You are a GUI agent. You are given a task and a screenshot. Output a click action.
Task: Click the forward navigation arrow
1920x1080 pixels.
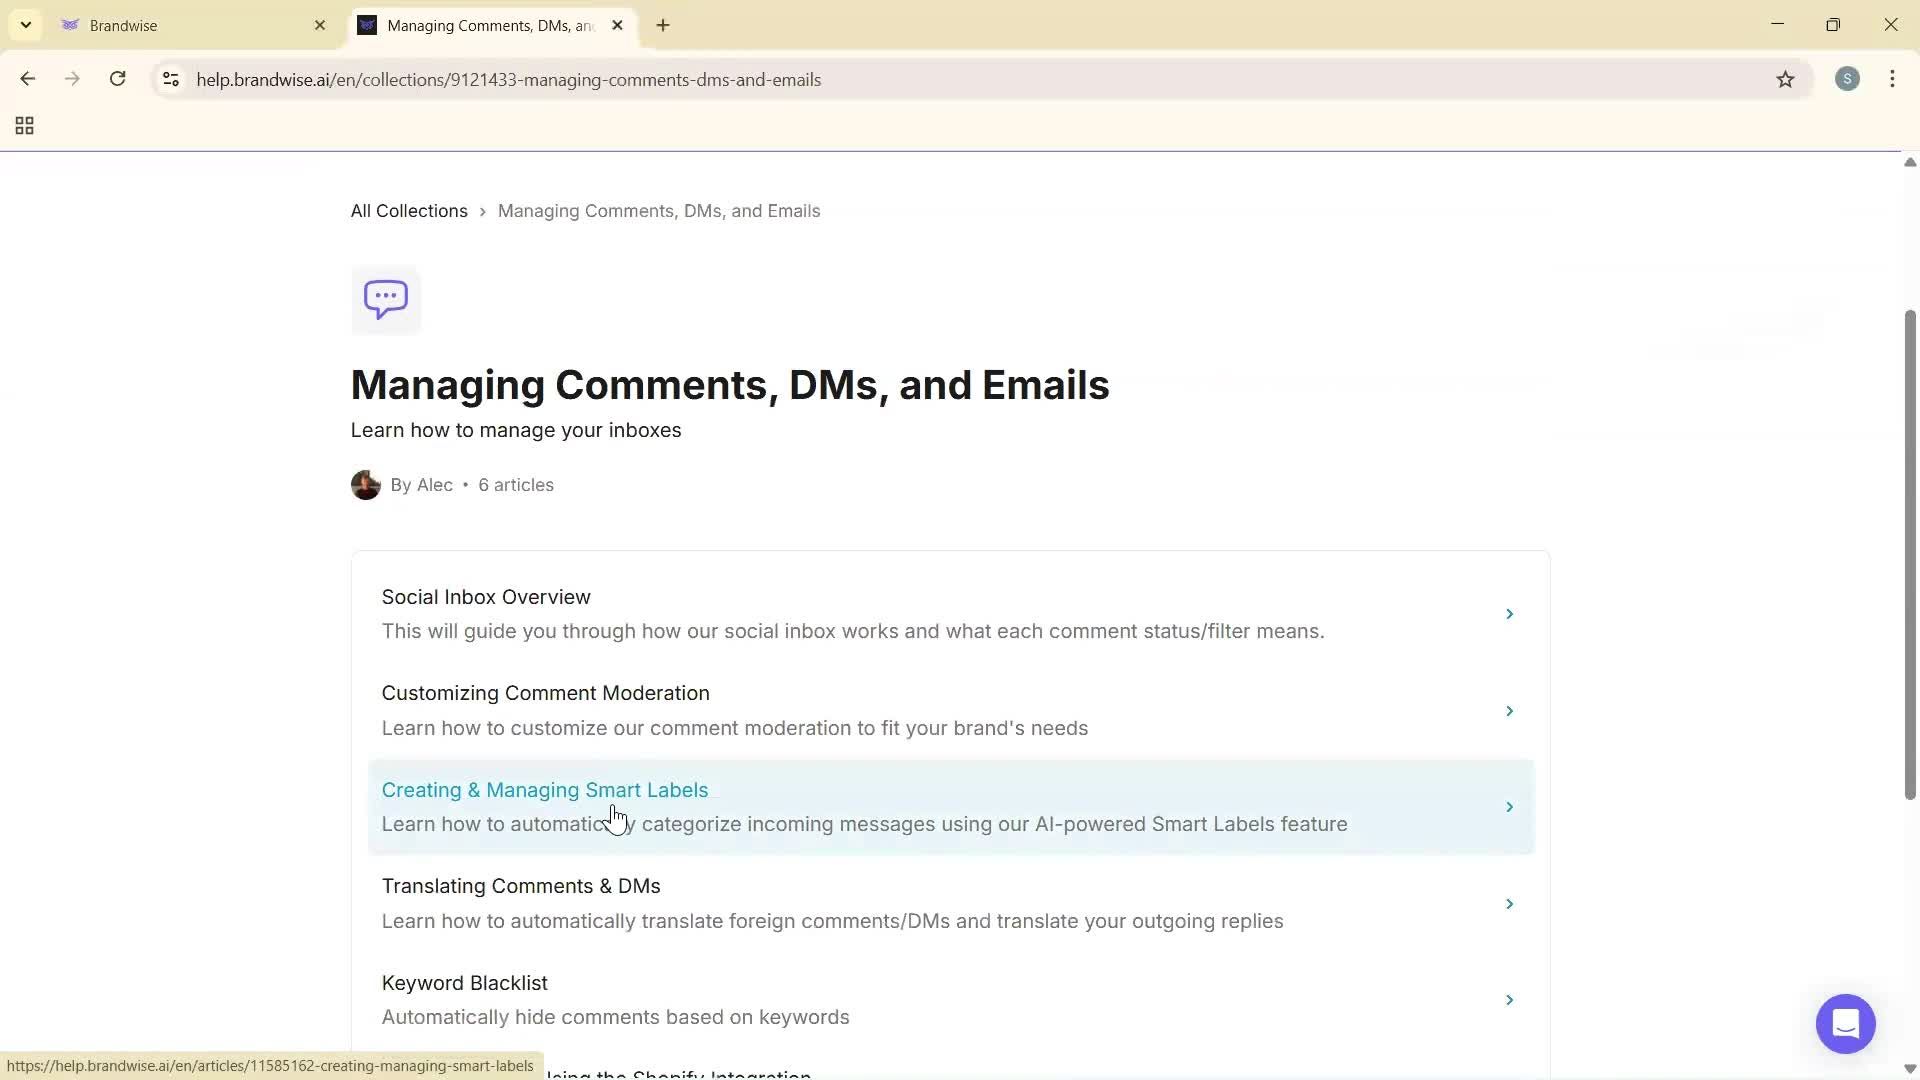(x=72, y=79)
